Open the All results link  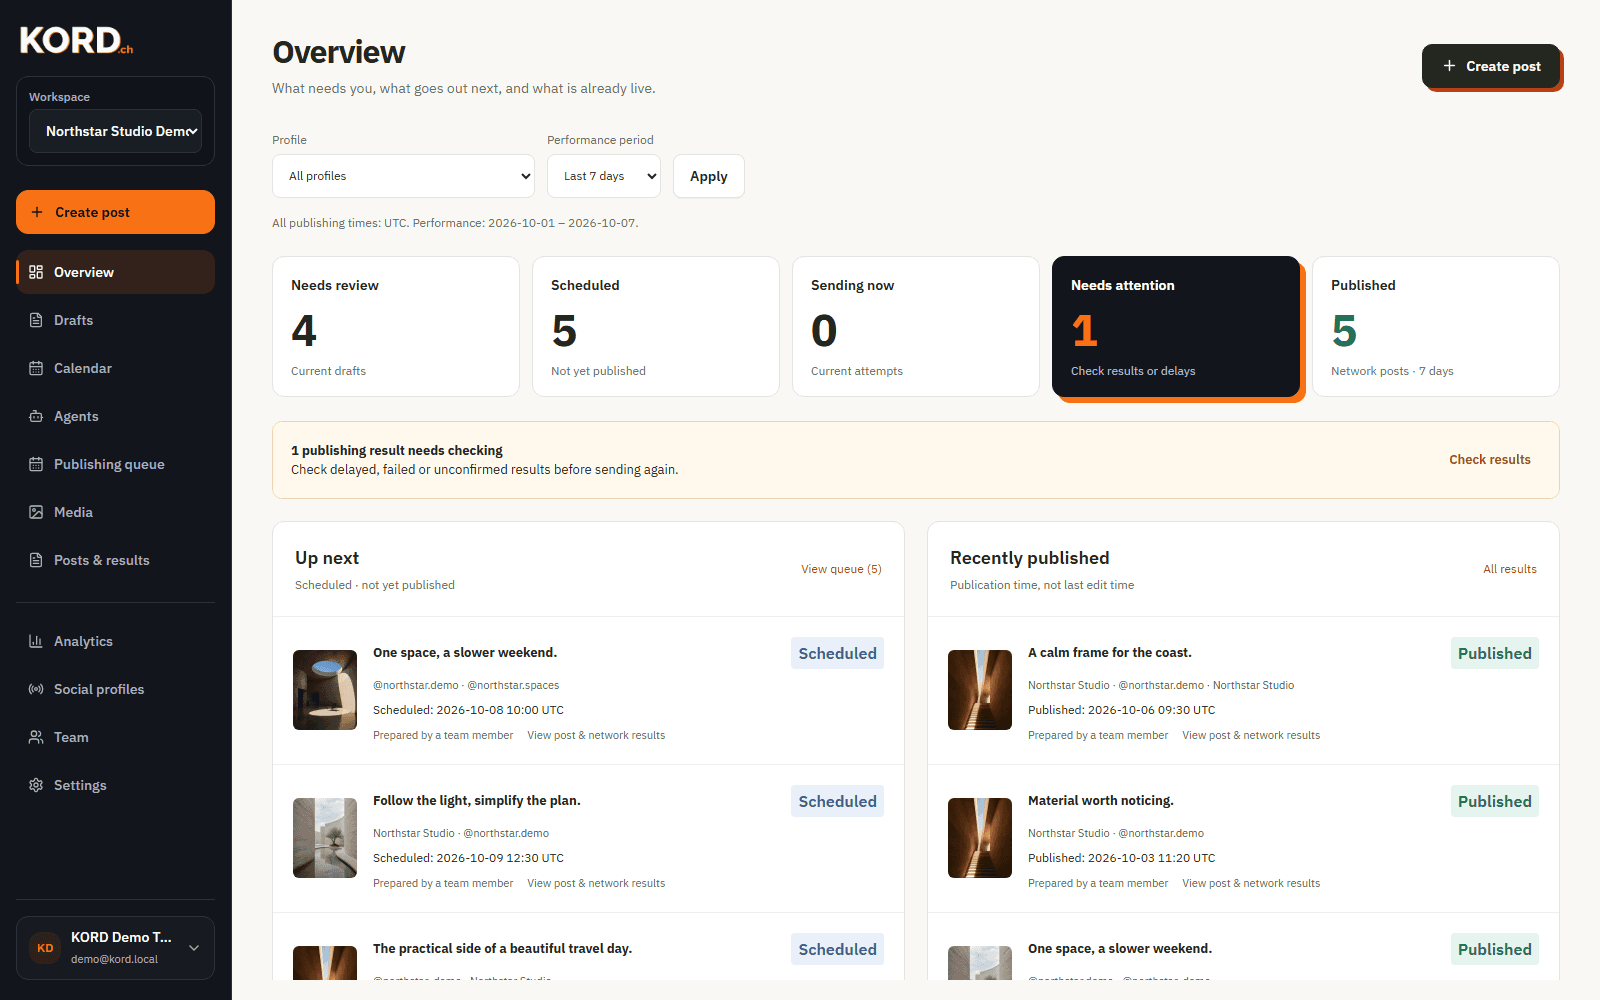(1510, 569)
